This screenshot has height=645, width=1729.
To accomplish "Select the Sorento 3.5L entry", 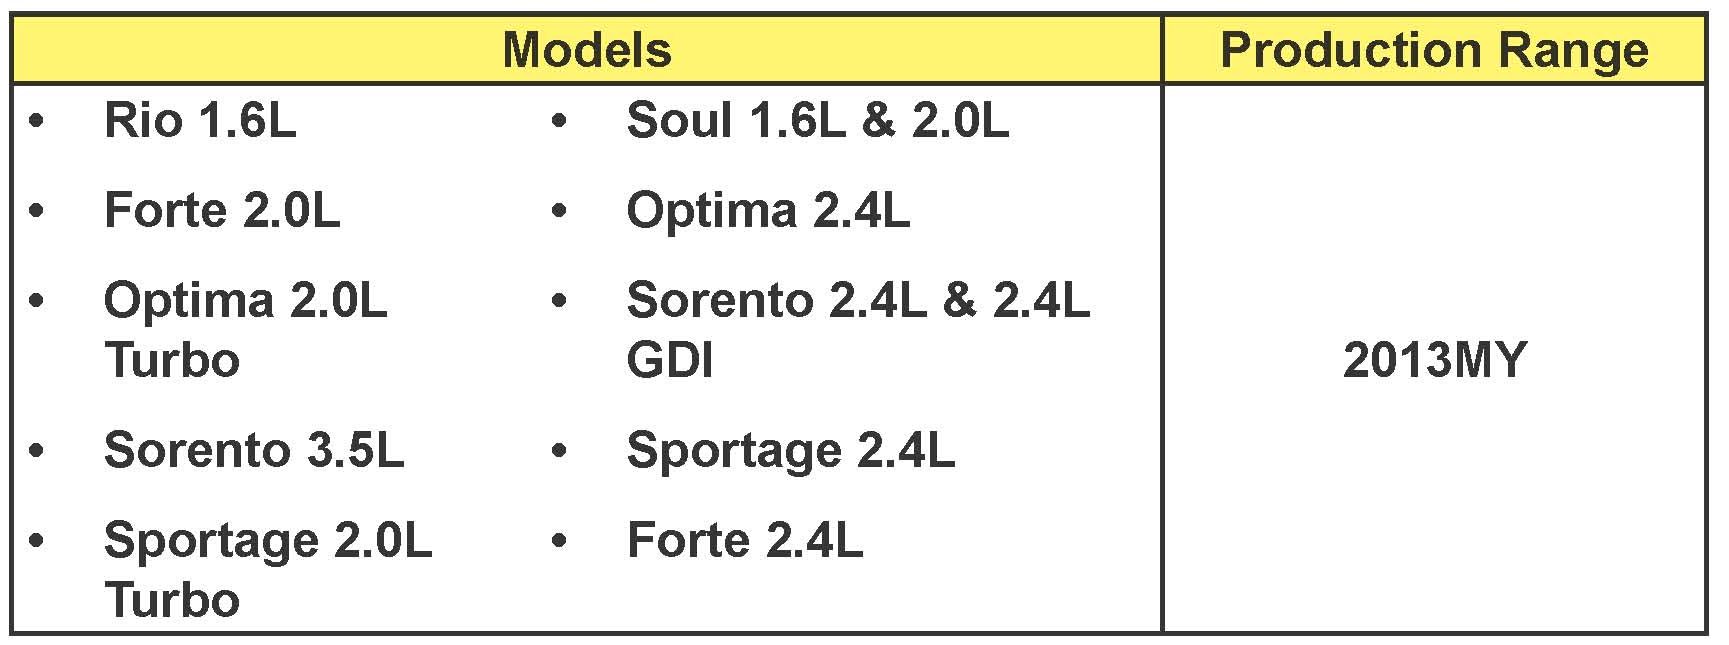I will (254, 450).
